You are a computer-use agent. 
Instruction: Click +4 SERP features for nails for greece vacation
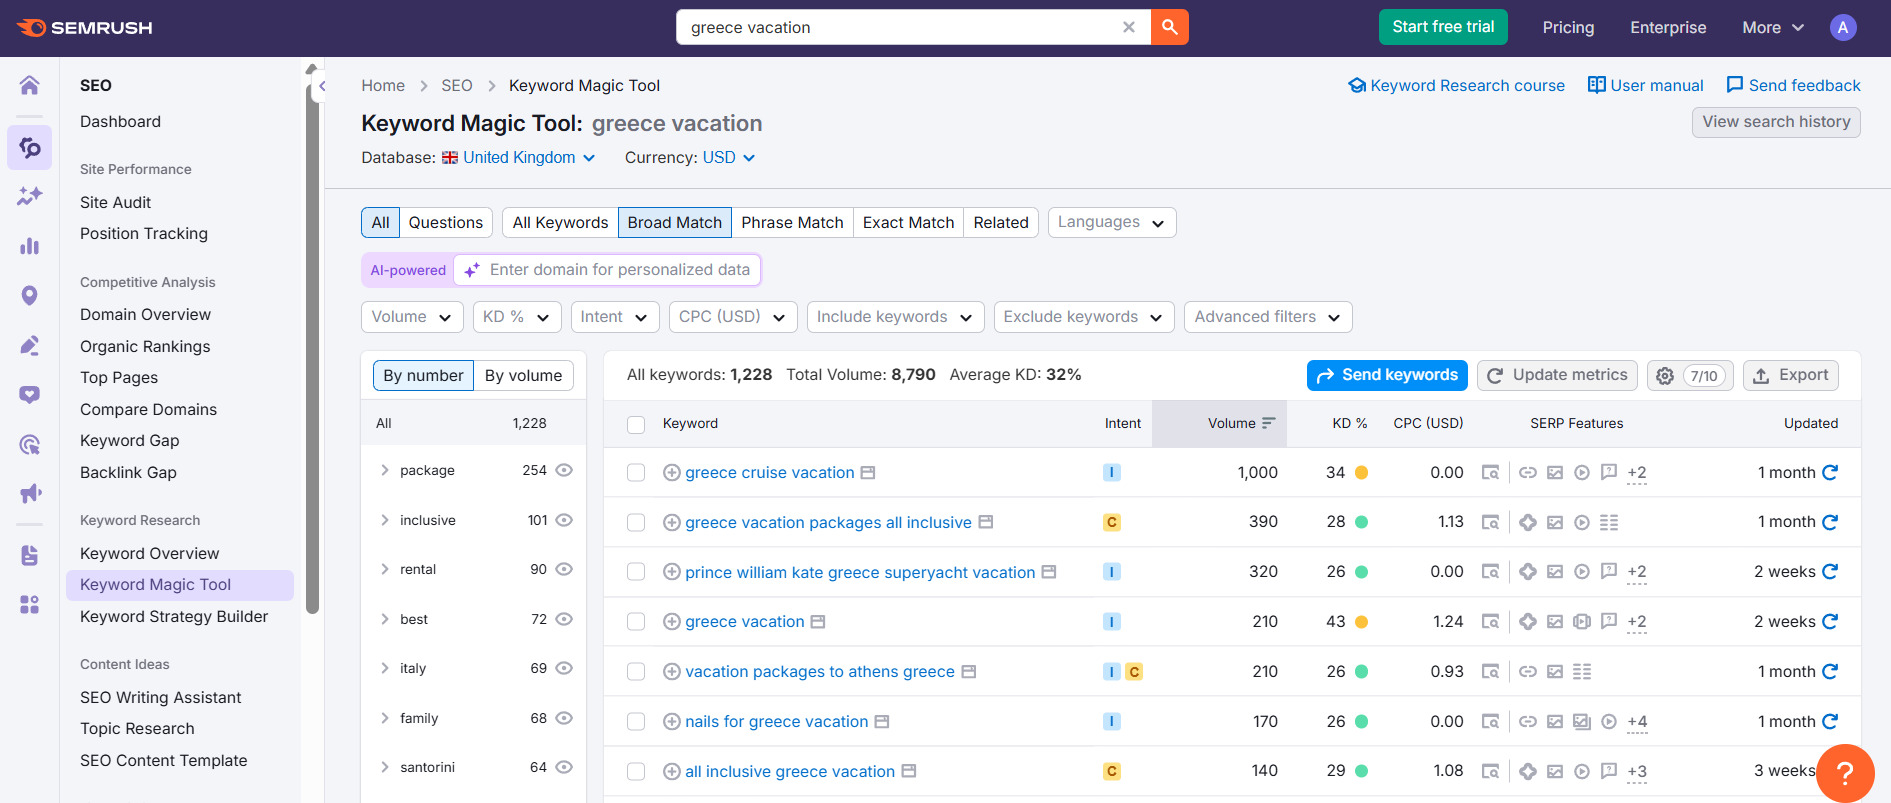tap(1637, 722)
